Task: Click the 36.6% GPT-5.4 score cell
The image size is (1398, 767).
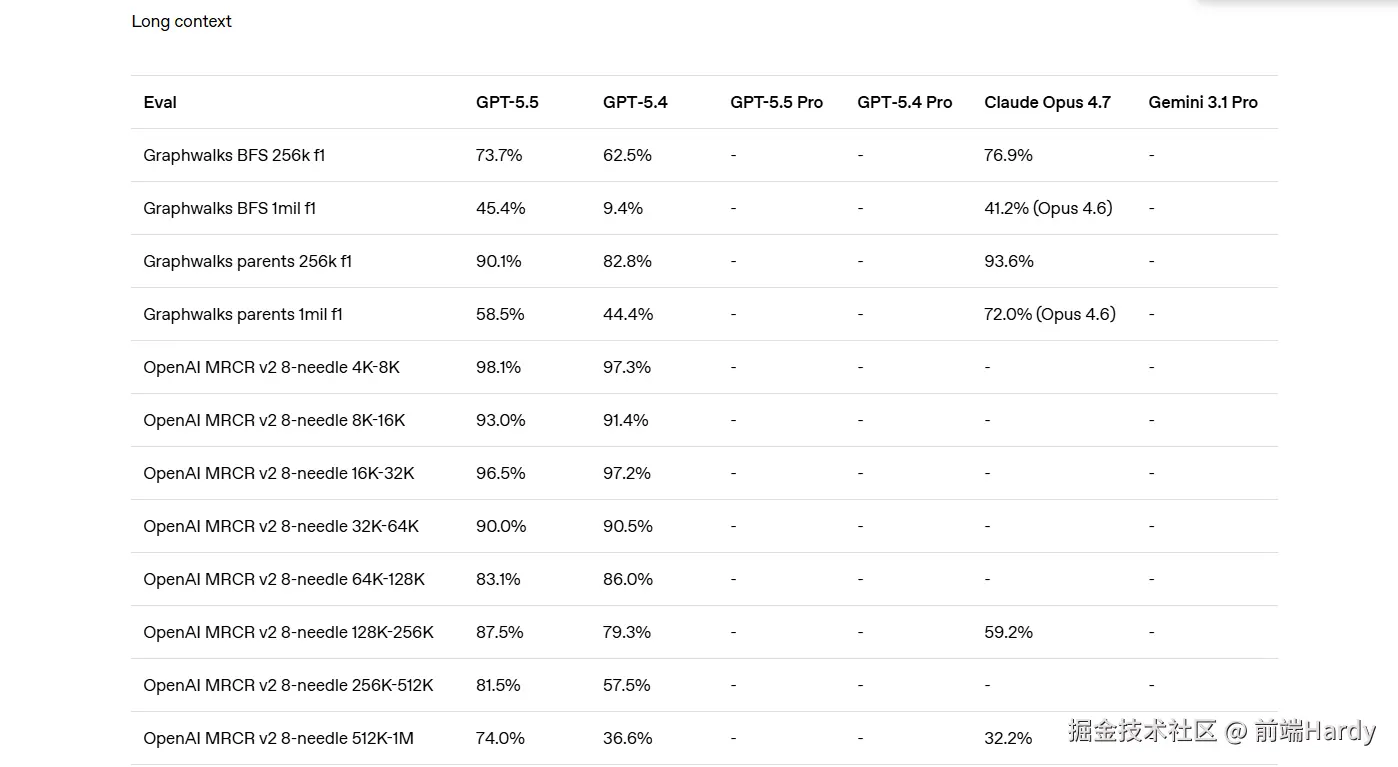Action: coord(628,738)
